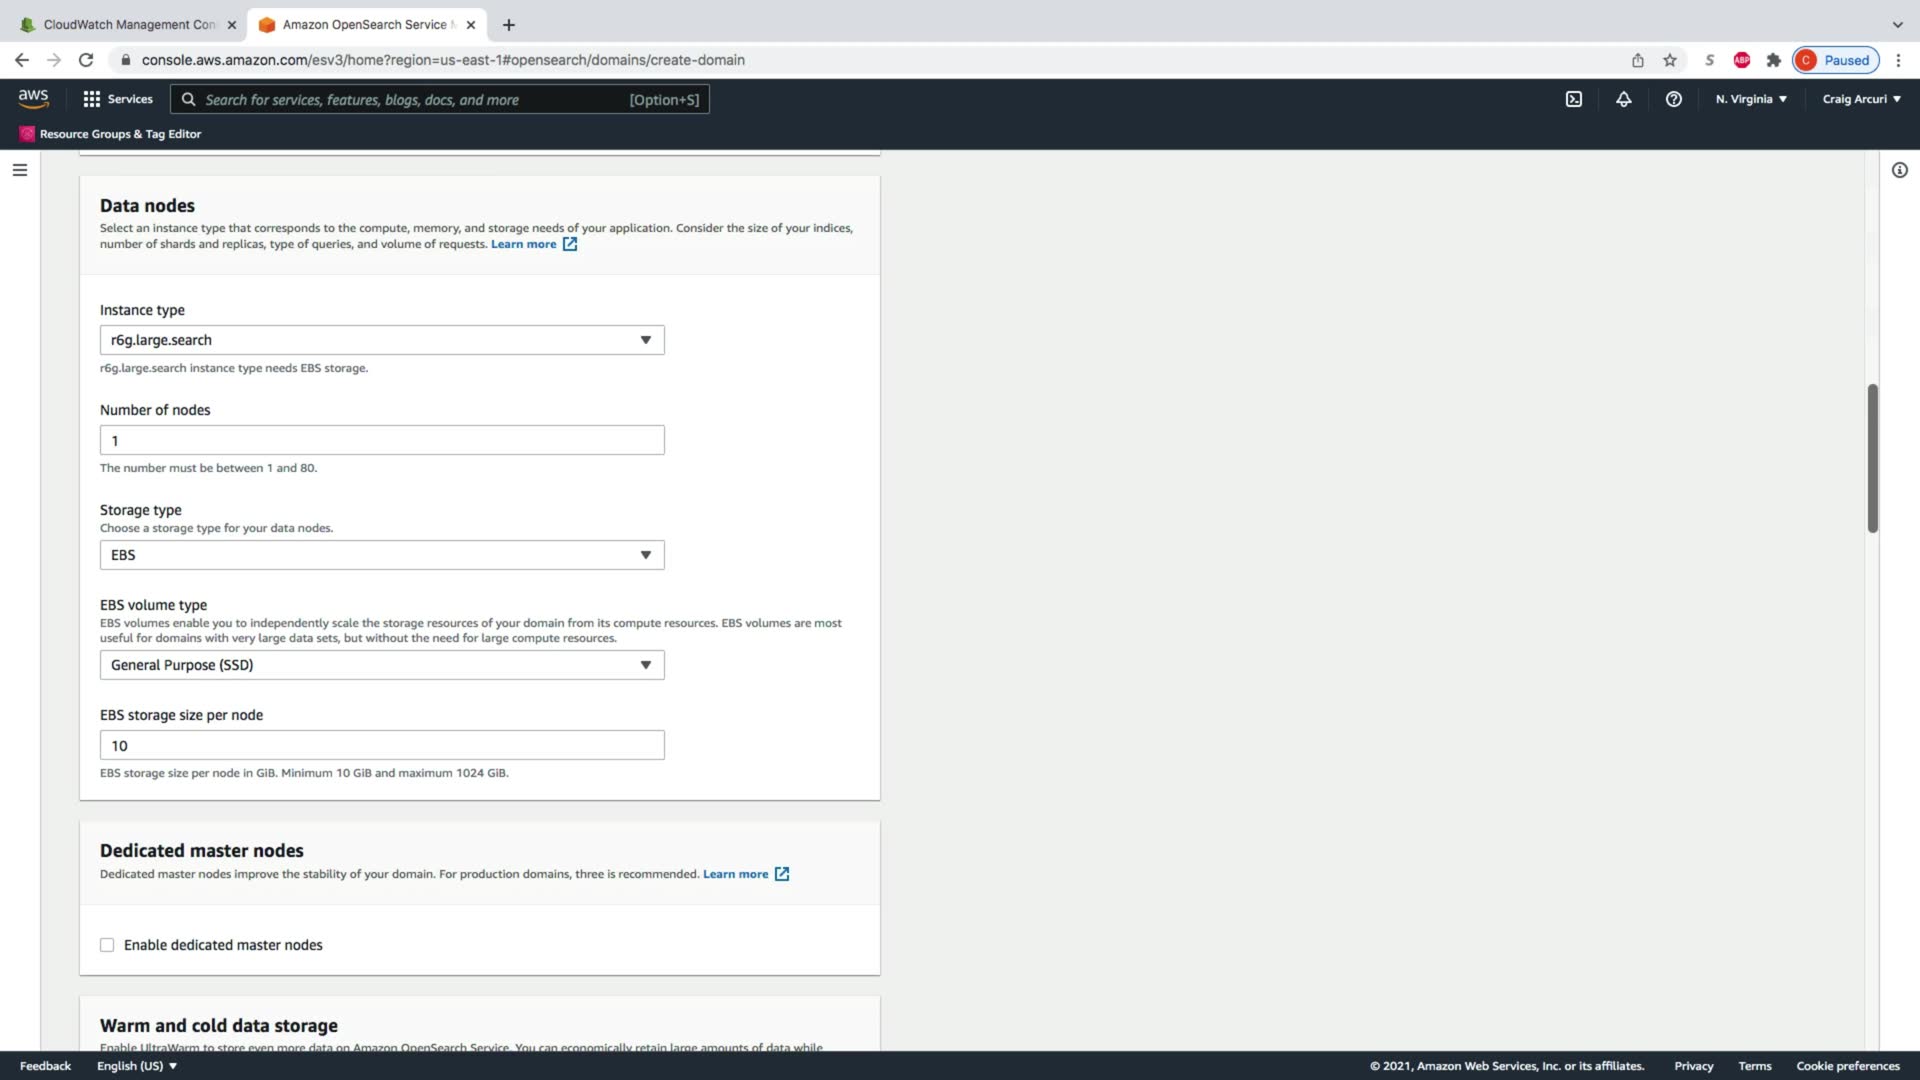Image resolution: width=1920 pixels, height=1080 pixels.
Task: Open Resource Groups & Tag Editor link
Action: click(x=119, y=134)
